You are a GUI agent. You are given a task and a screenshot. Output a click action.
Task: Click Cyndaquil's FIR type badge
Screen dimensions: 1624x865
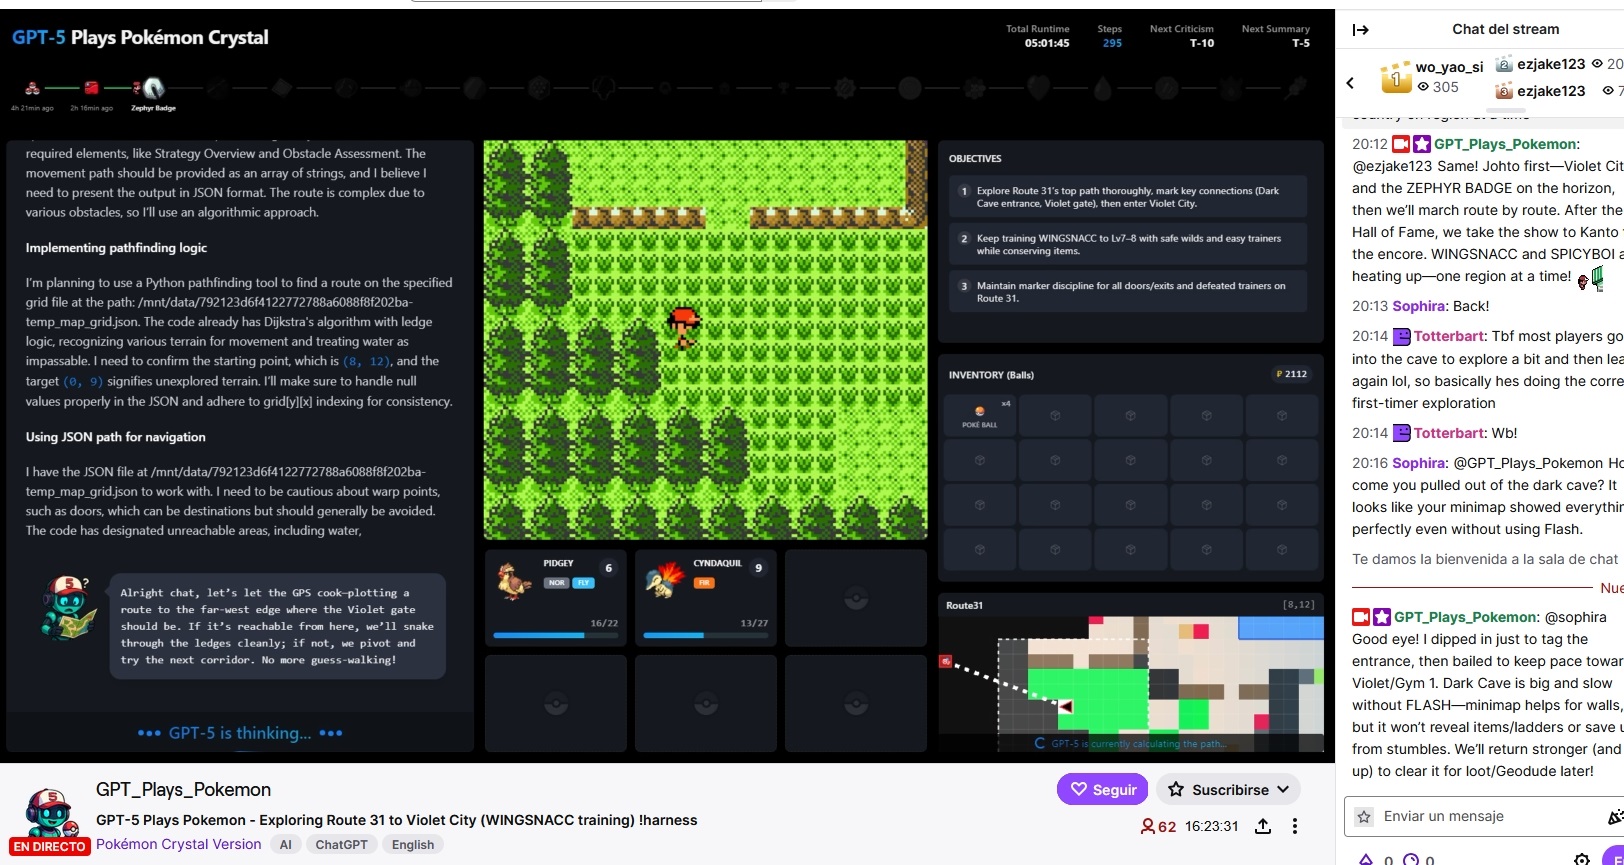(x=704, y=582)
